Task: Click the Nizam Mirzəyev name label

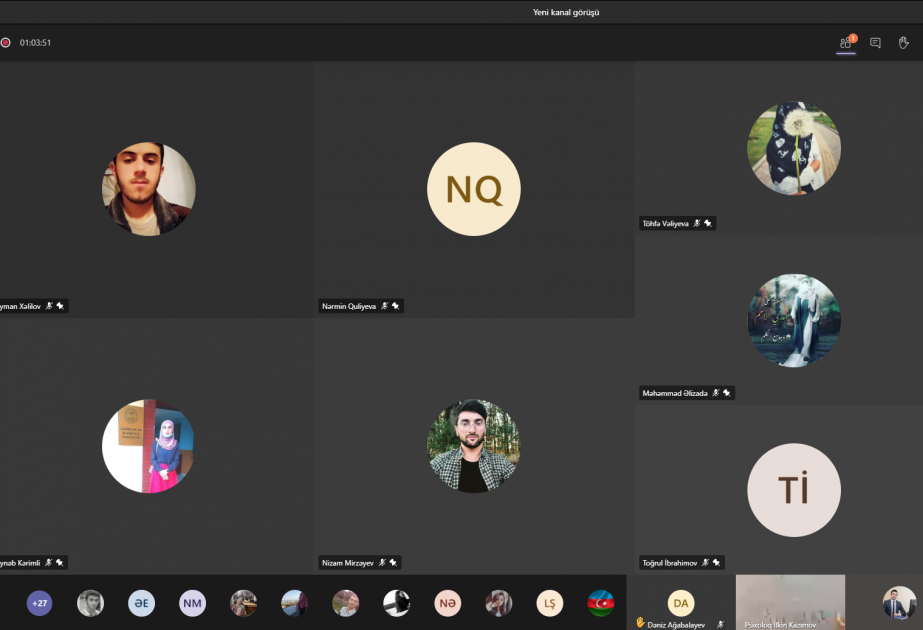Action: point(347,563)
